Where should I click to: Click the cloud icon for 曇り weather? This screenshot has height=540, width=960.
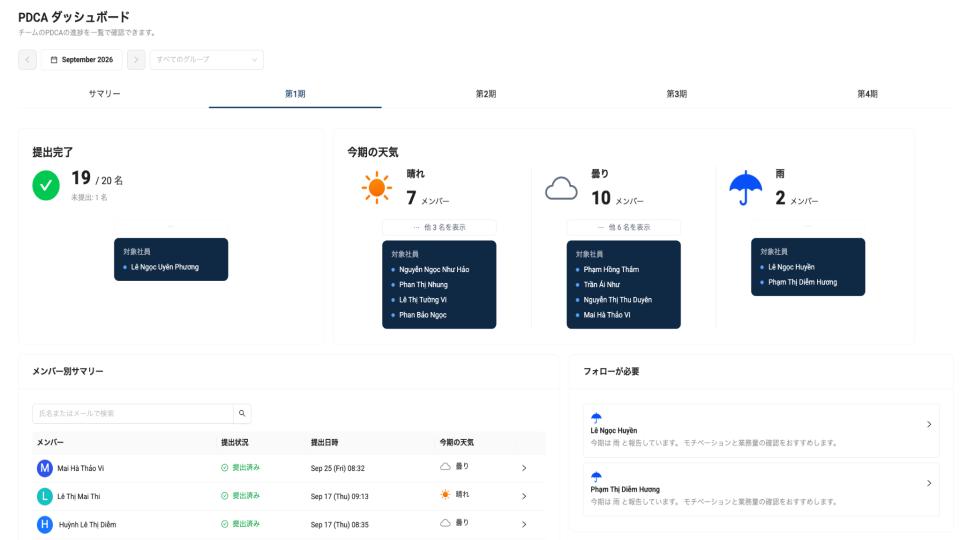tap(561, 189)
